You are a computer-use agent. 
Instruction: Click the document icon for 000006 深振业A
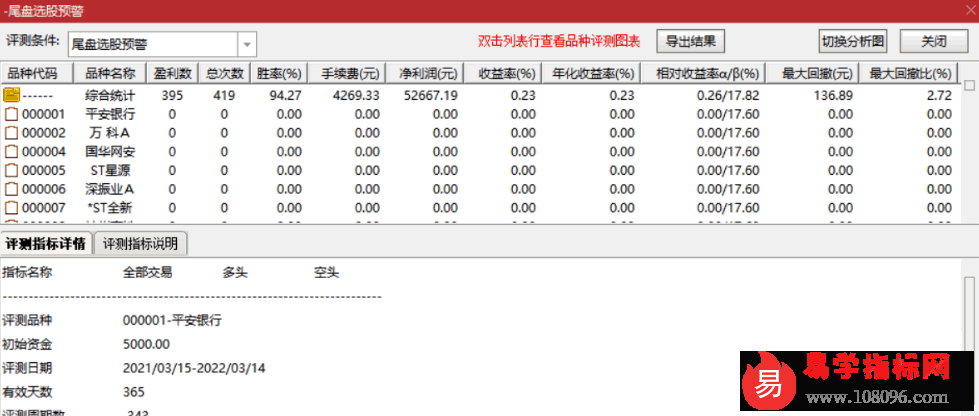click(x=12, y=189)
